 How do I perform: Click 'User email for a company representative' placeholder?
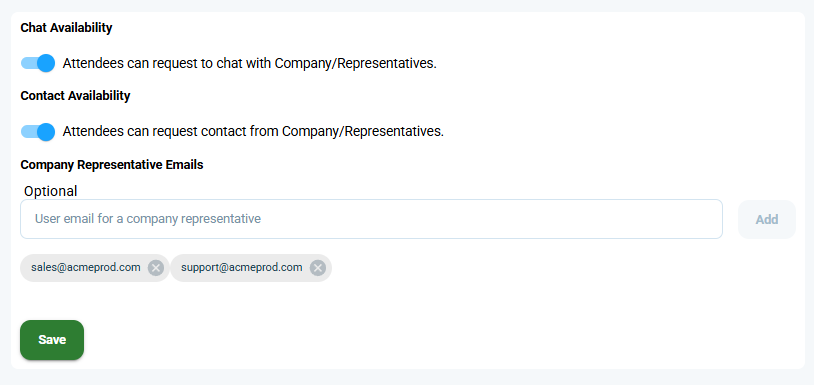coord(147,219)
